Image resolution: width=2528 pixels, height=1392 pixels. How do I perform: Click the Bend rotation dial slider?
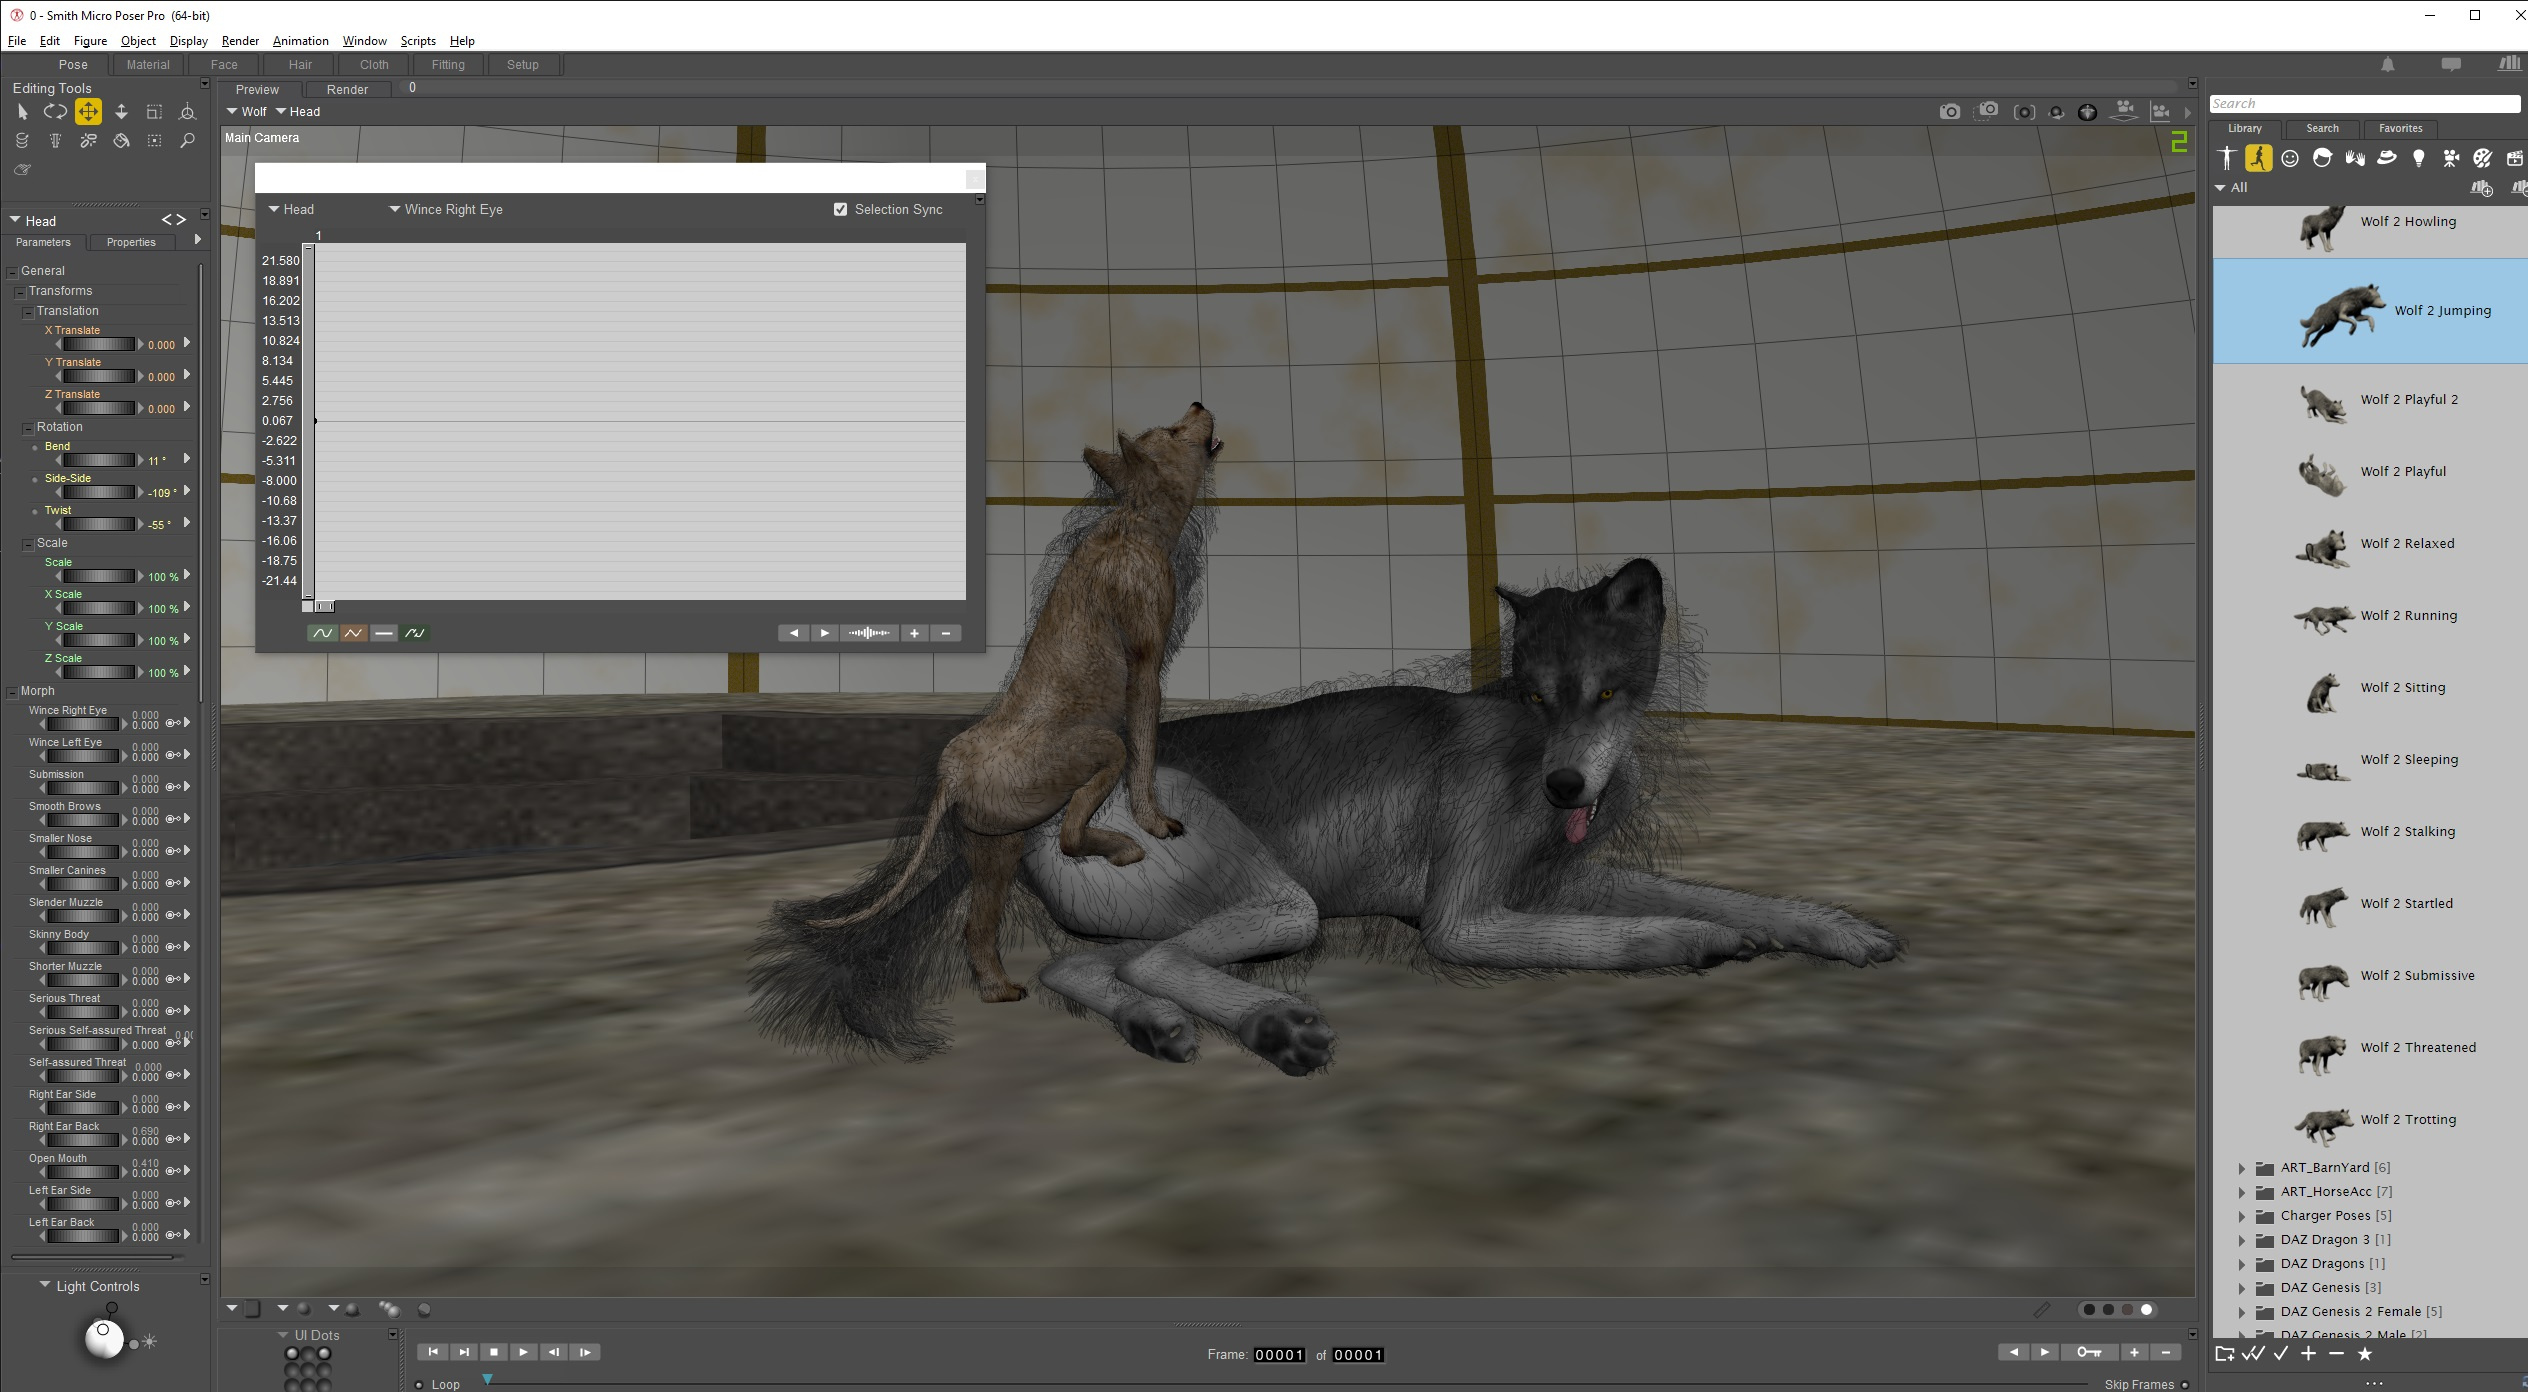pos(97,460)
